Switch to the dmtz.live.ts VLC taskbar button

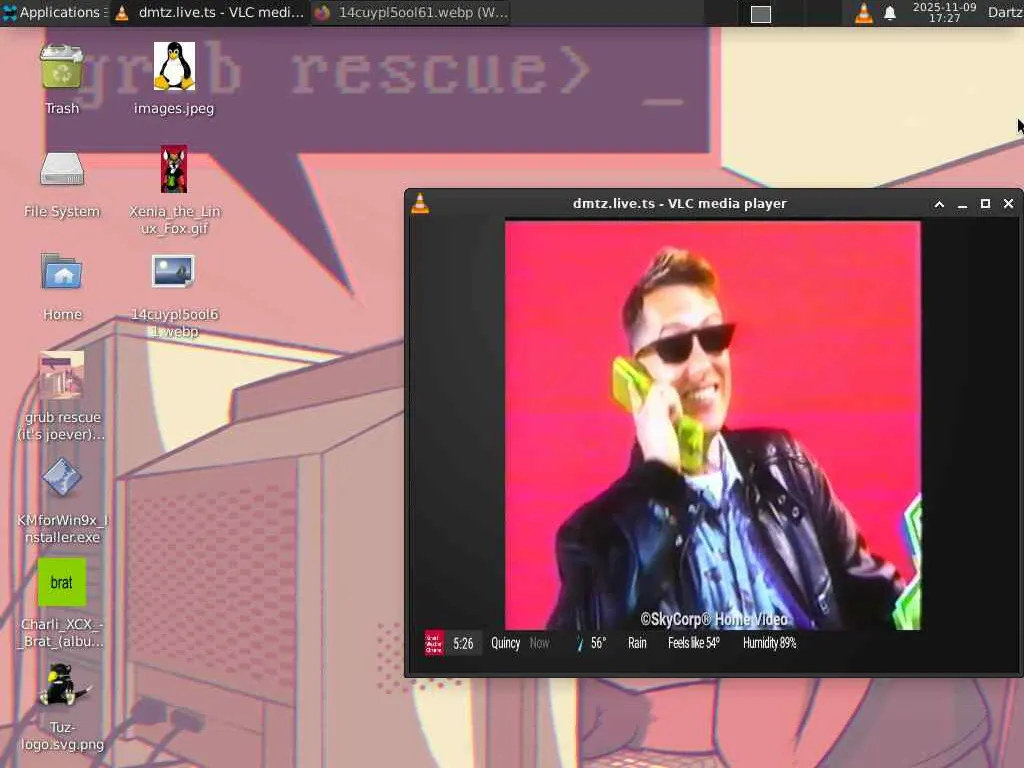coord(210,12)
